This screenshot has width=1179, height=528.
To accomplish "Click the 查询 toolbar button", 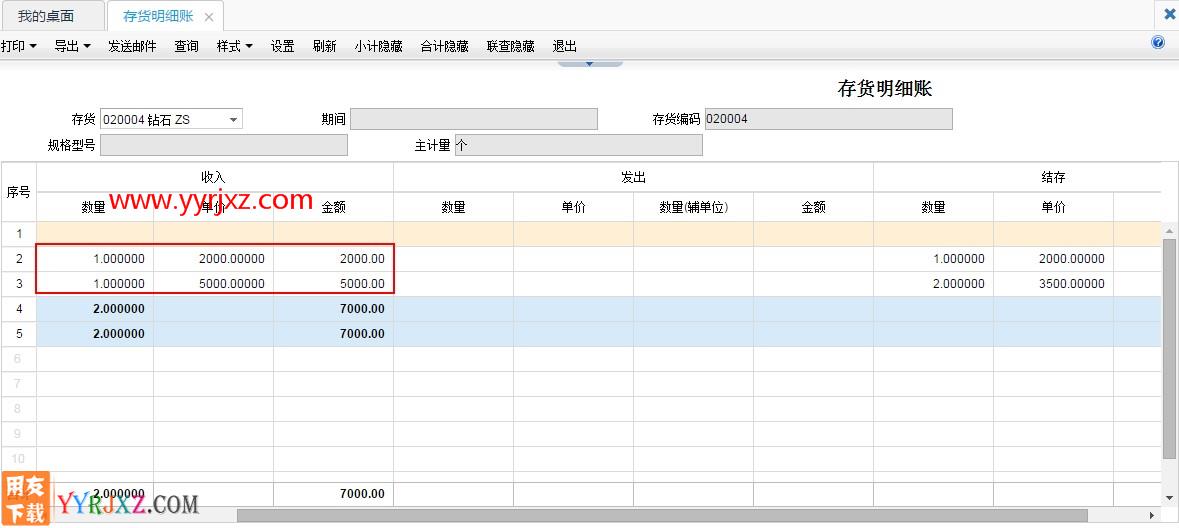I will tap(186, 46).
